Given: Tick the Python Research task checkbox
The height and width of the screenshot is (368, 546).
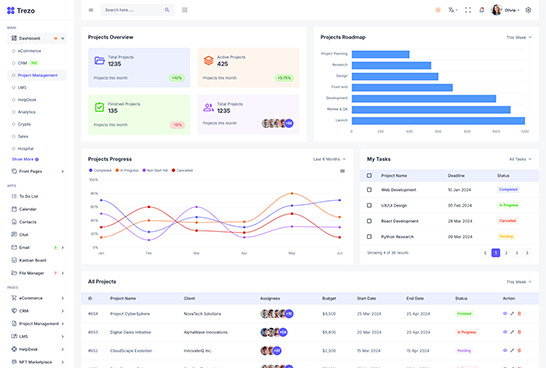Looking at the screenshot, I should (x=369, y=237).
